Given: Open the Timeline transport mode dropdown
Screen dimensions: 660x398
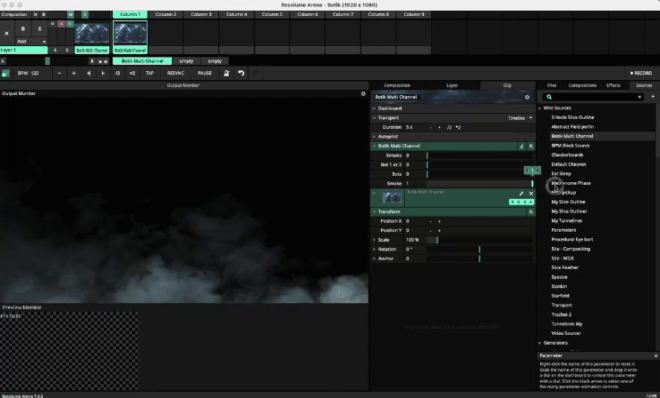Looking at the screenshot, I should point(520,118).
